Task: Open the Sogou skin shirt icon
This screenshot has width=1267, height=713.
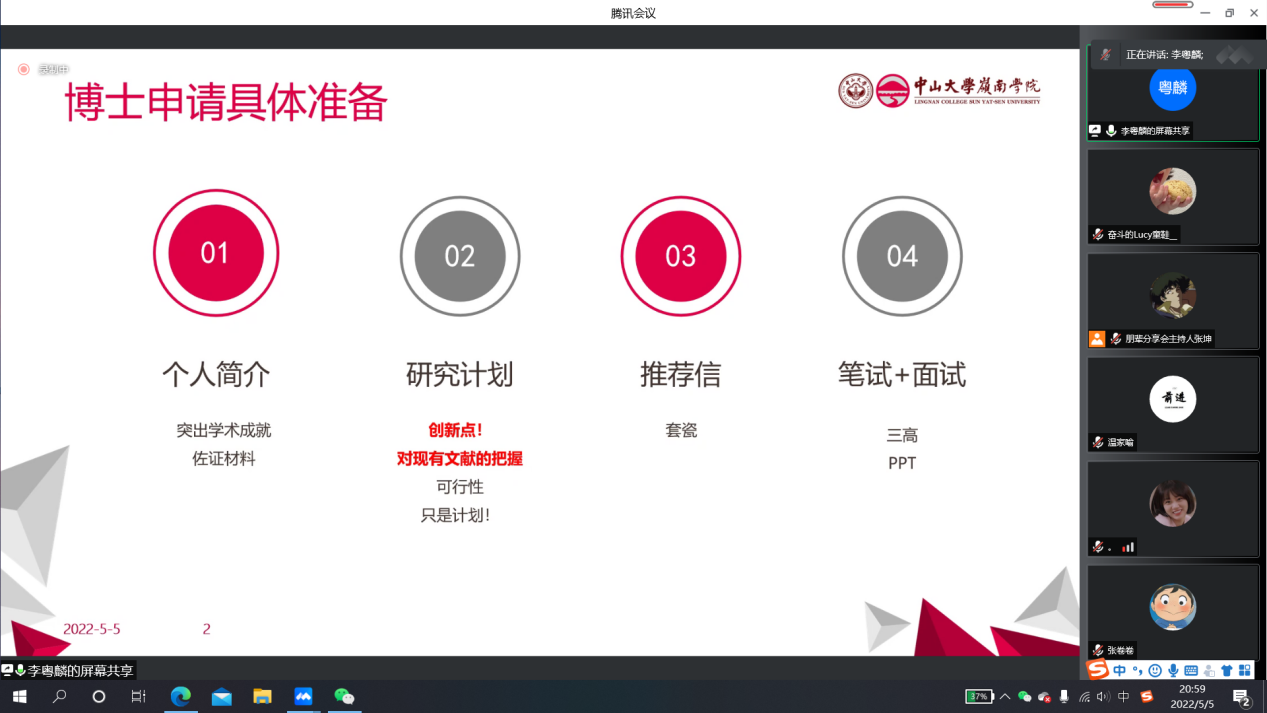Action: coord(1227,671)
